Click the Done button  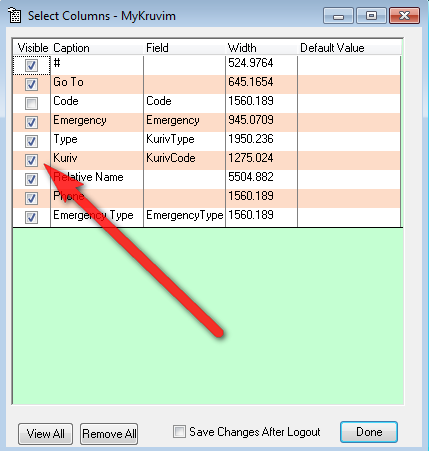tap(369, 432)
